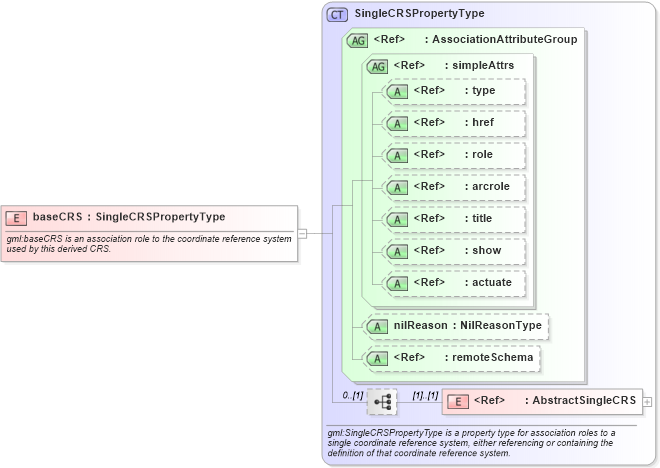Select the remoteSchema reference text
The width and height of the screenshot is (660, 468).
(x=463, y=357)
